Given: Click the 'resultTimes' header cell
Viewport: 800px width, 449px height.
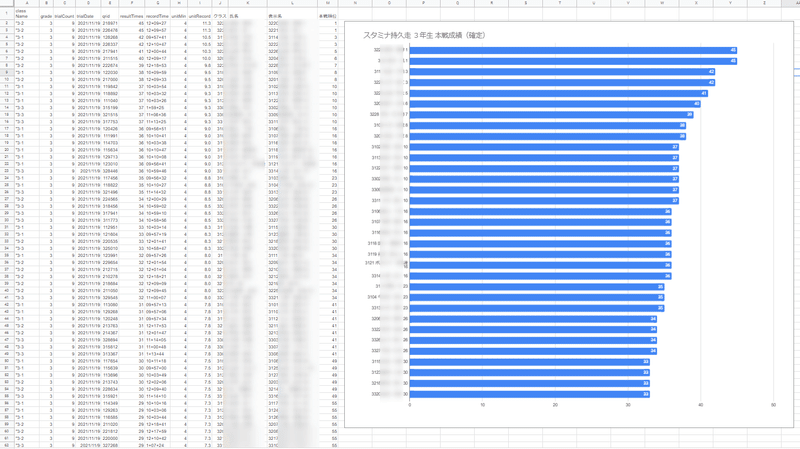Looking at the screenshot, I should 132,16.
